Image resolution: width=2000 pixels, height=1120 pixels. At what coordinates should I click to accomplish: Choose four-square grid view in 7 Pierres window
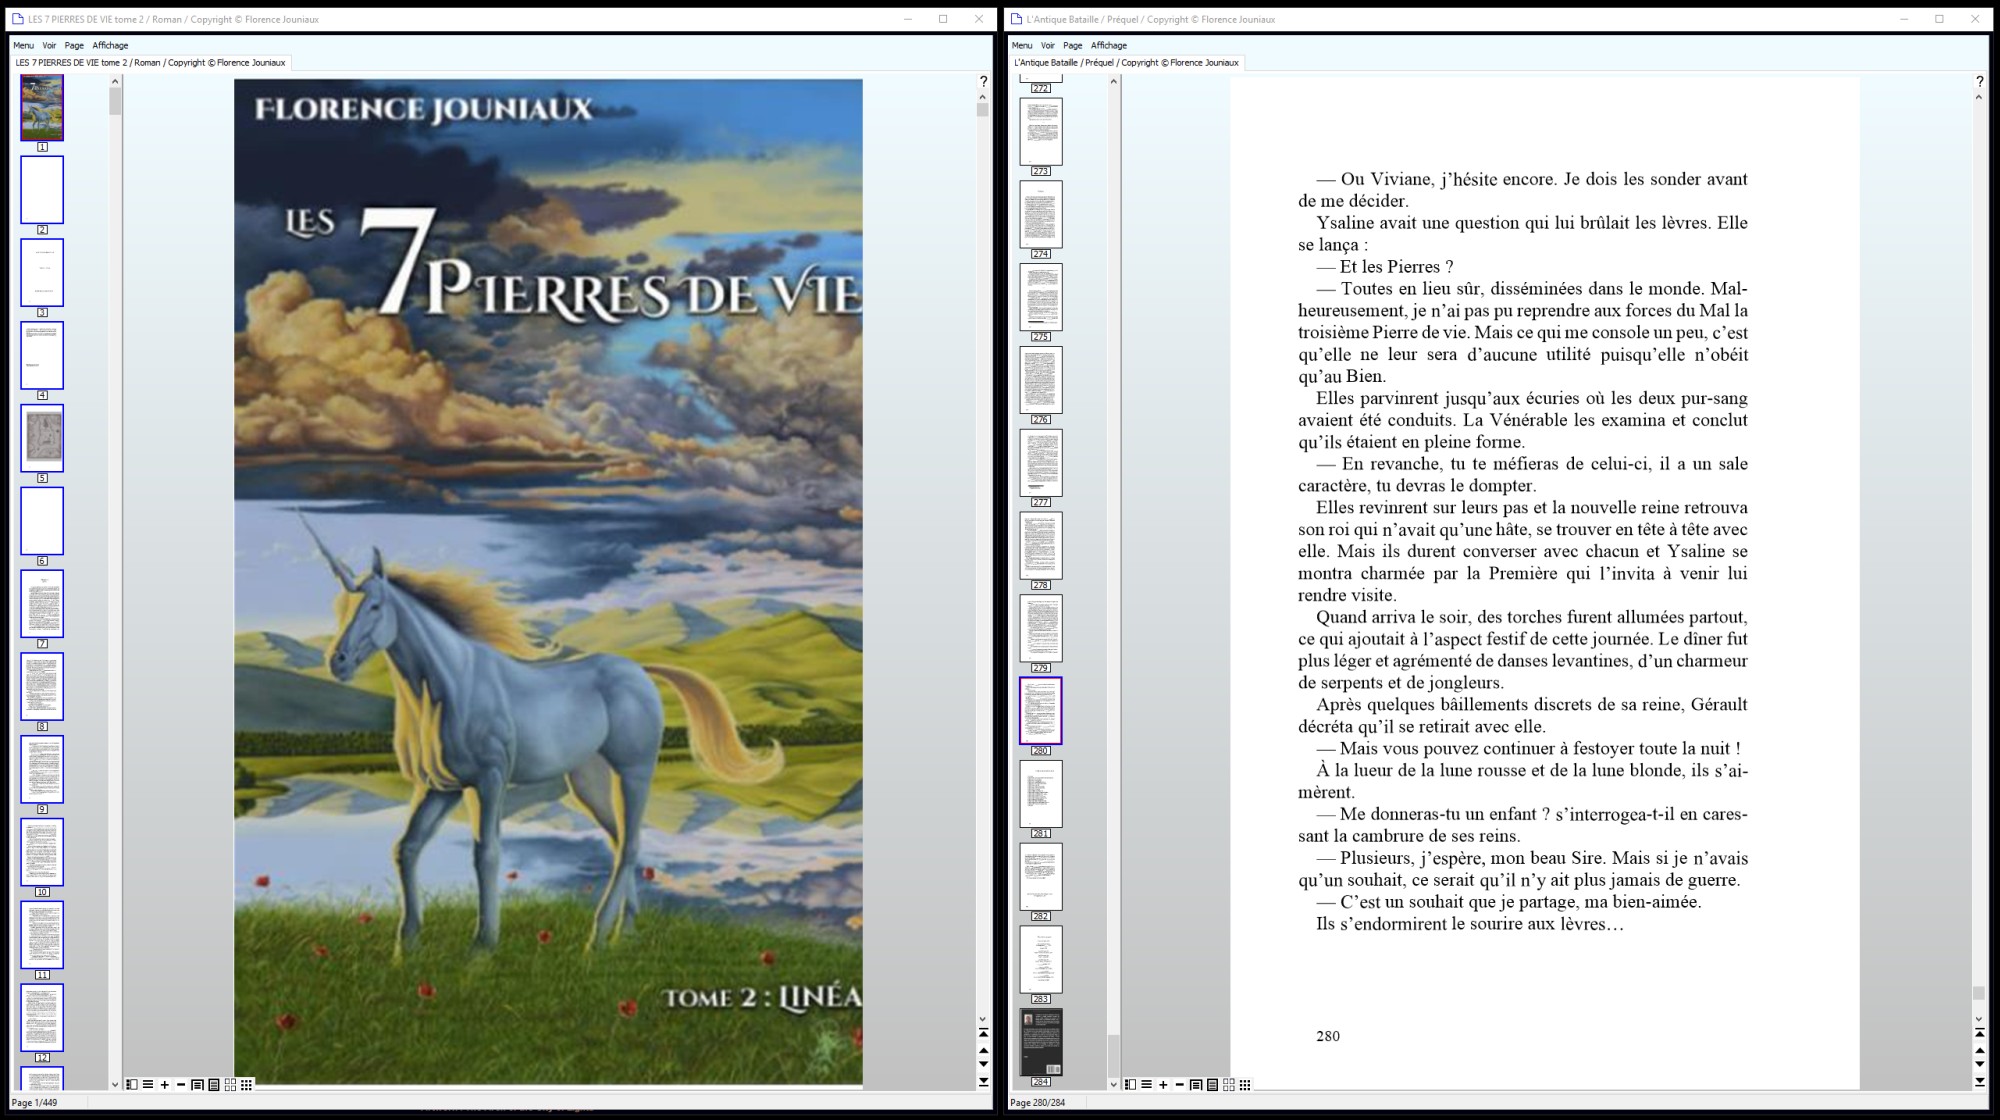click(x=230, y=1085)
